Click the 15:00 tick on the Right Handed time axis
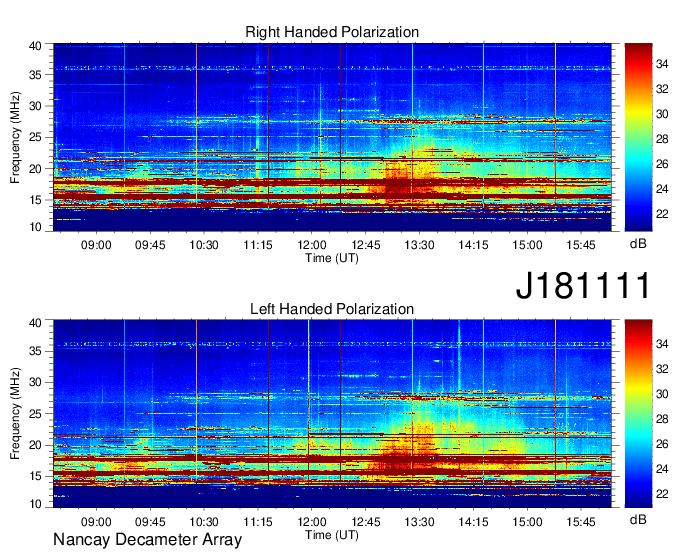The image size is (680, 552). [527, 245]
